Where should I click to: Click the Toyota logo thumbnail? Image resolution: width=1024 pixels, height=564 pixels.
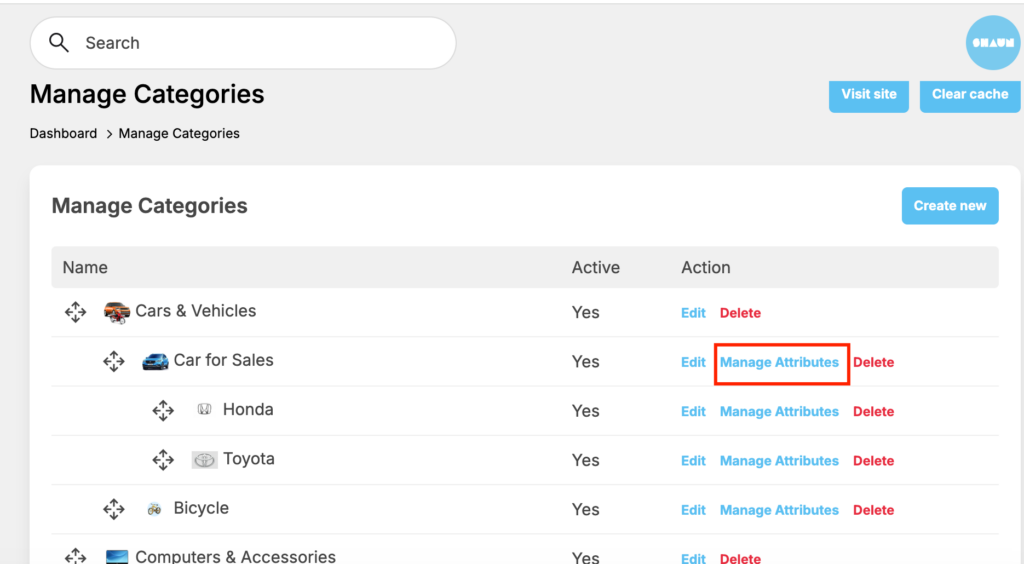204,460
